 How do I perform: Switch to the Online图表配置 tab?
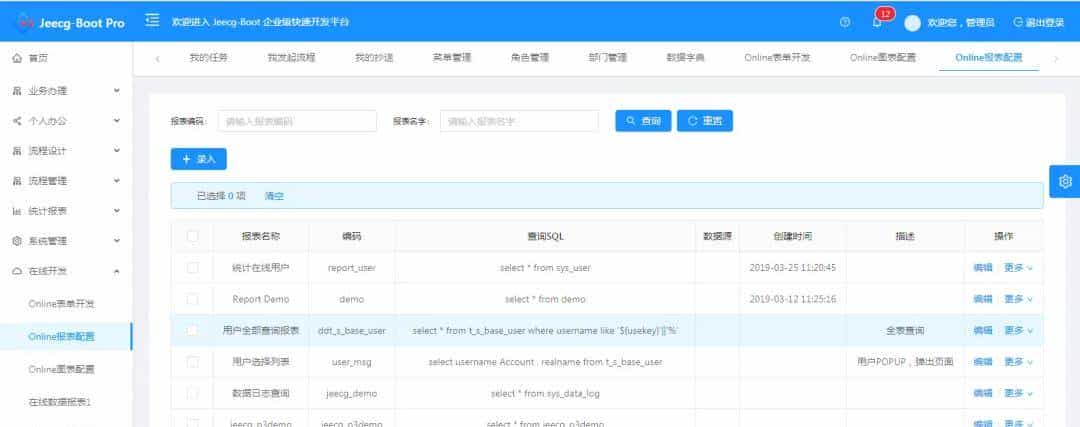click(883, 58)
